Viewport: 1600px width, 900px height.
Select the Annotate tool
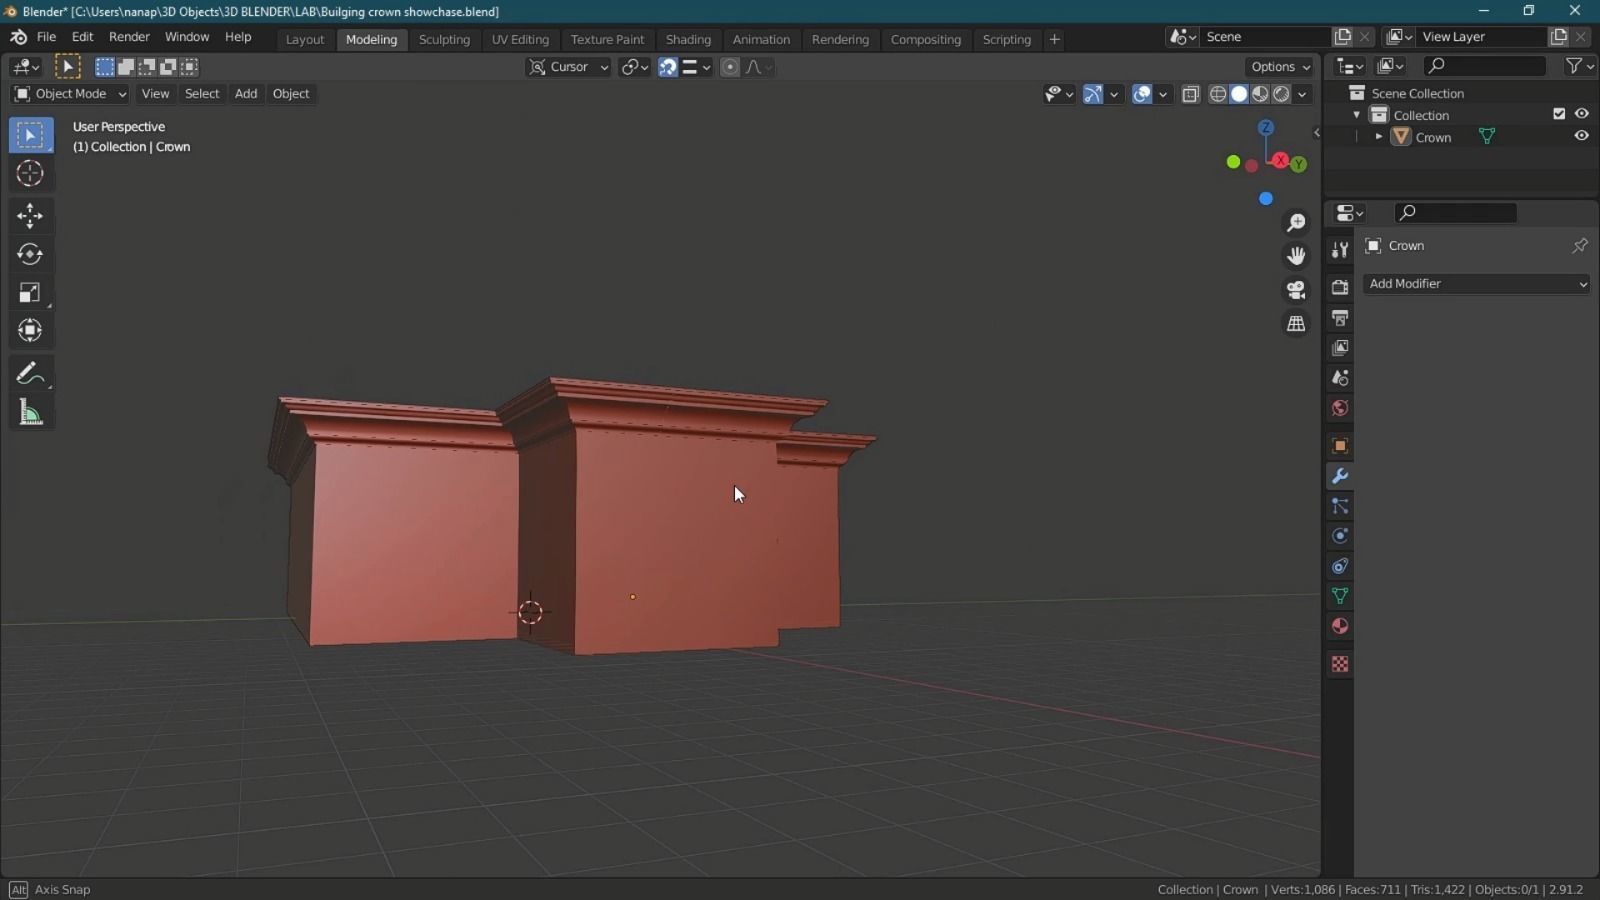30,373
